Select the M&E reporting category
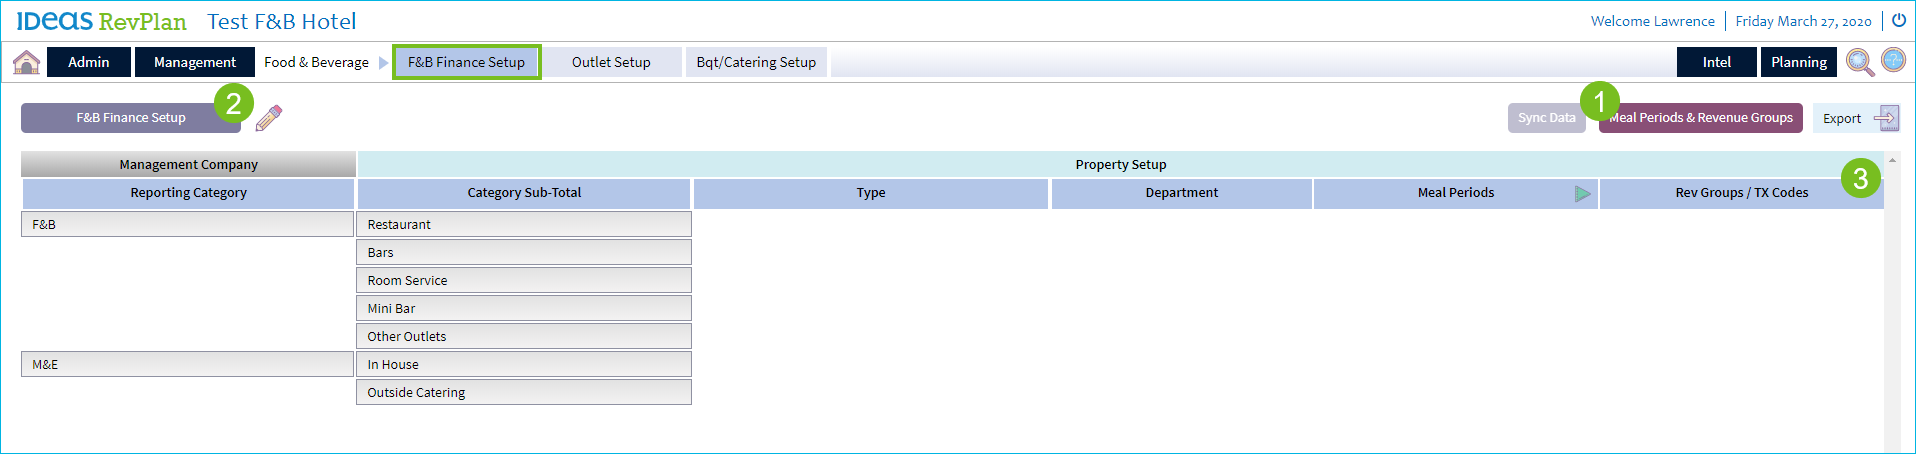Screen dimensions: 1916x454 188,364
